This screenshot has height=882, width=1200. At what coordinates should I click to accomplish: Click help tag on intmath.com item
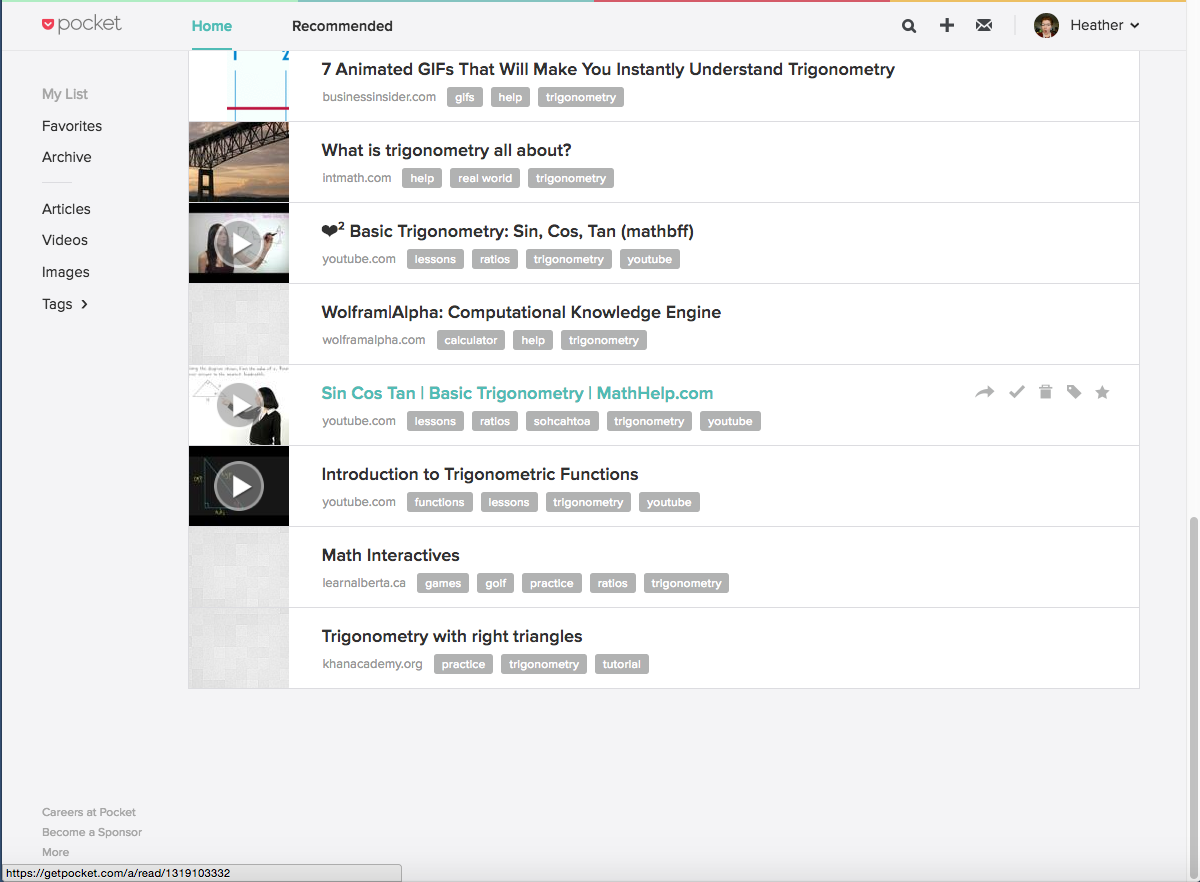point(422,178)
